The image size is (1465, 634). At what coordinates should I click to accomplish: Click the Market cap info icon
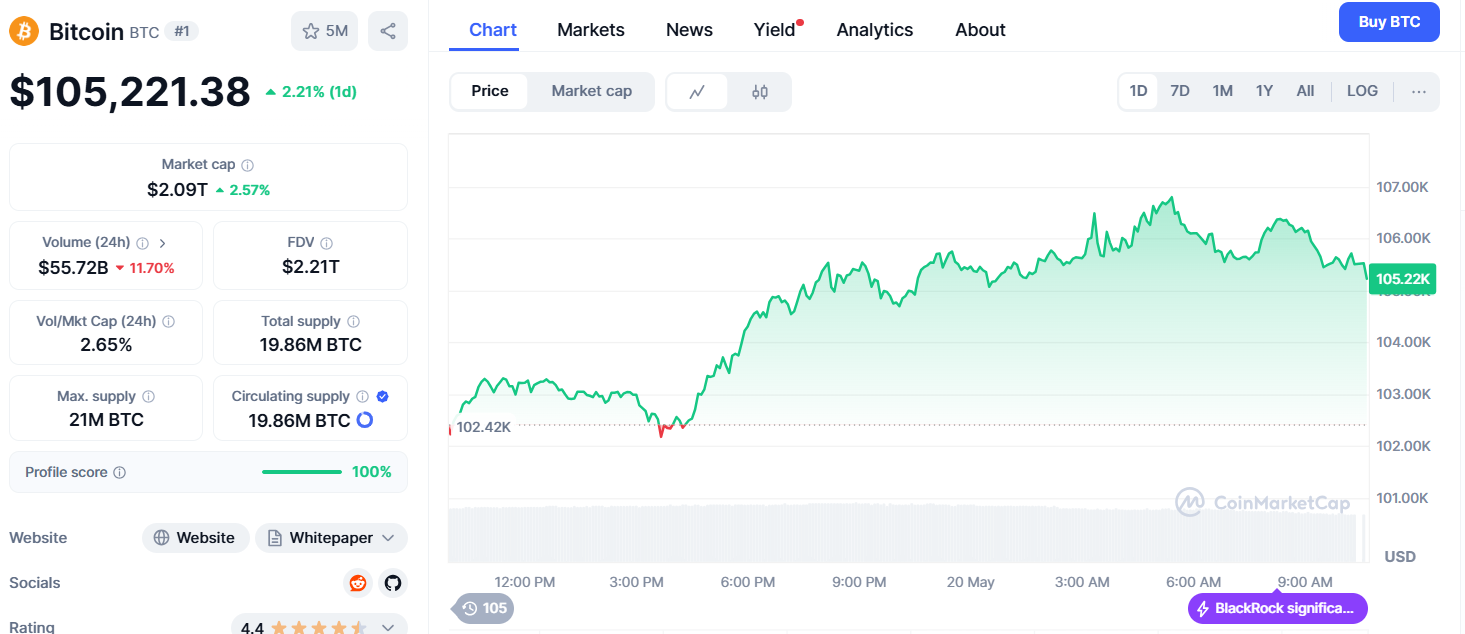[247, 165]
